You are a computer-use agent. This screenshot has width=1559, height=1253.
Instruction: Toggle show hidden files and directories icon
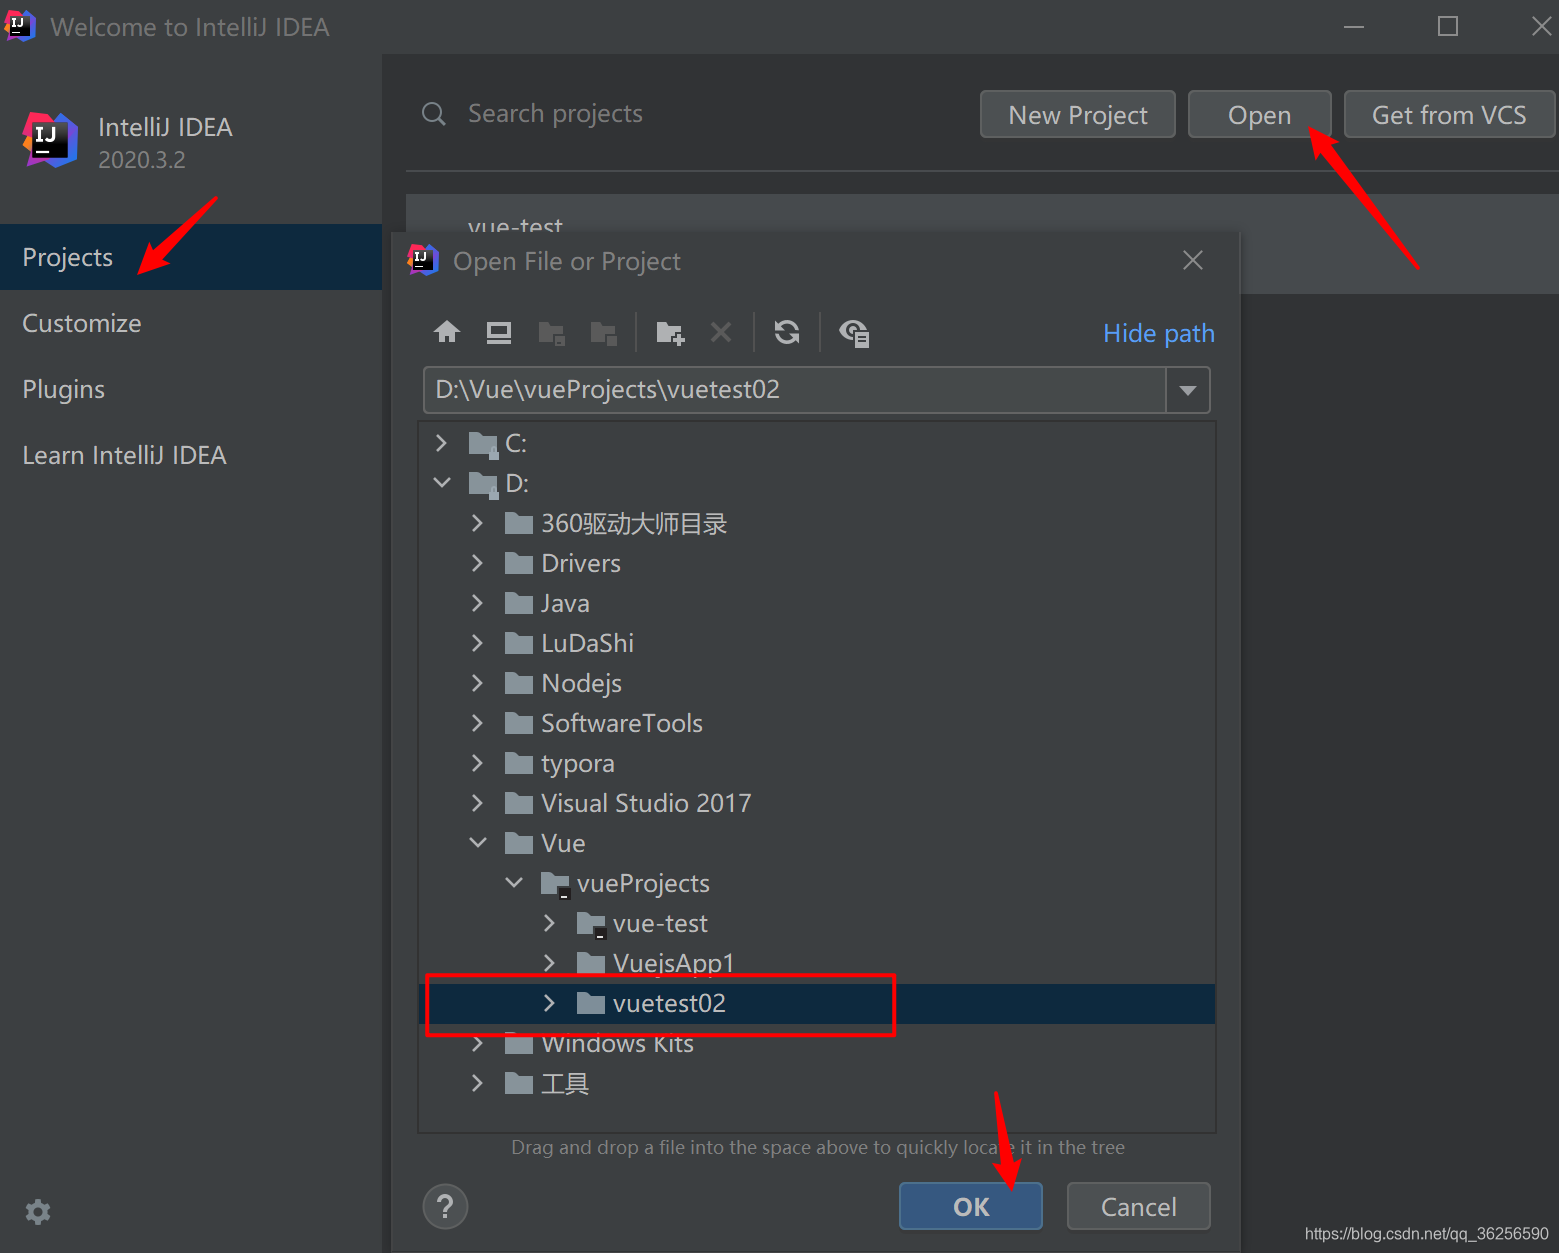tap(854, 333)
